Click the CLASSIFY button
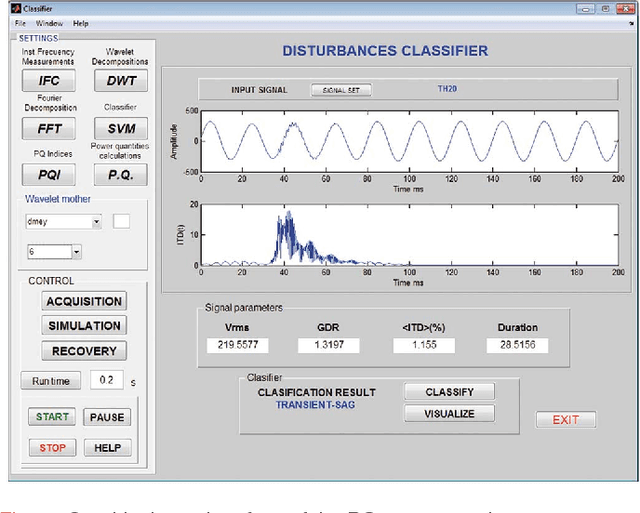Image resolution: width=640 pixels, height=513 pixels. (449, 392)
